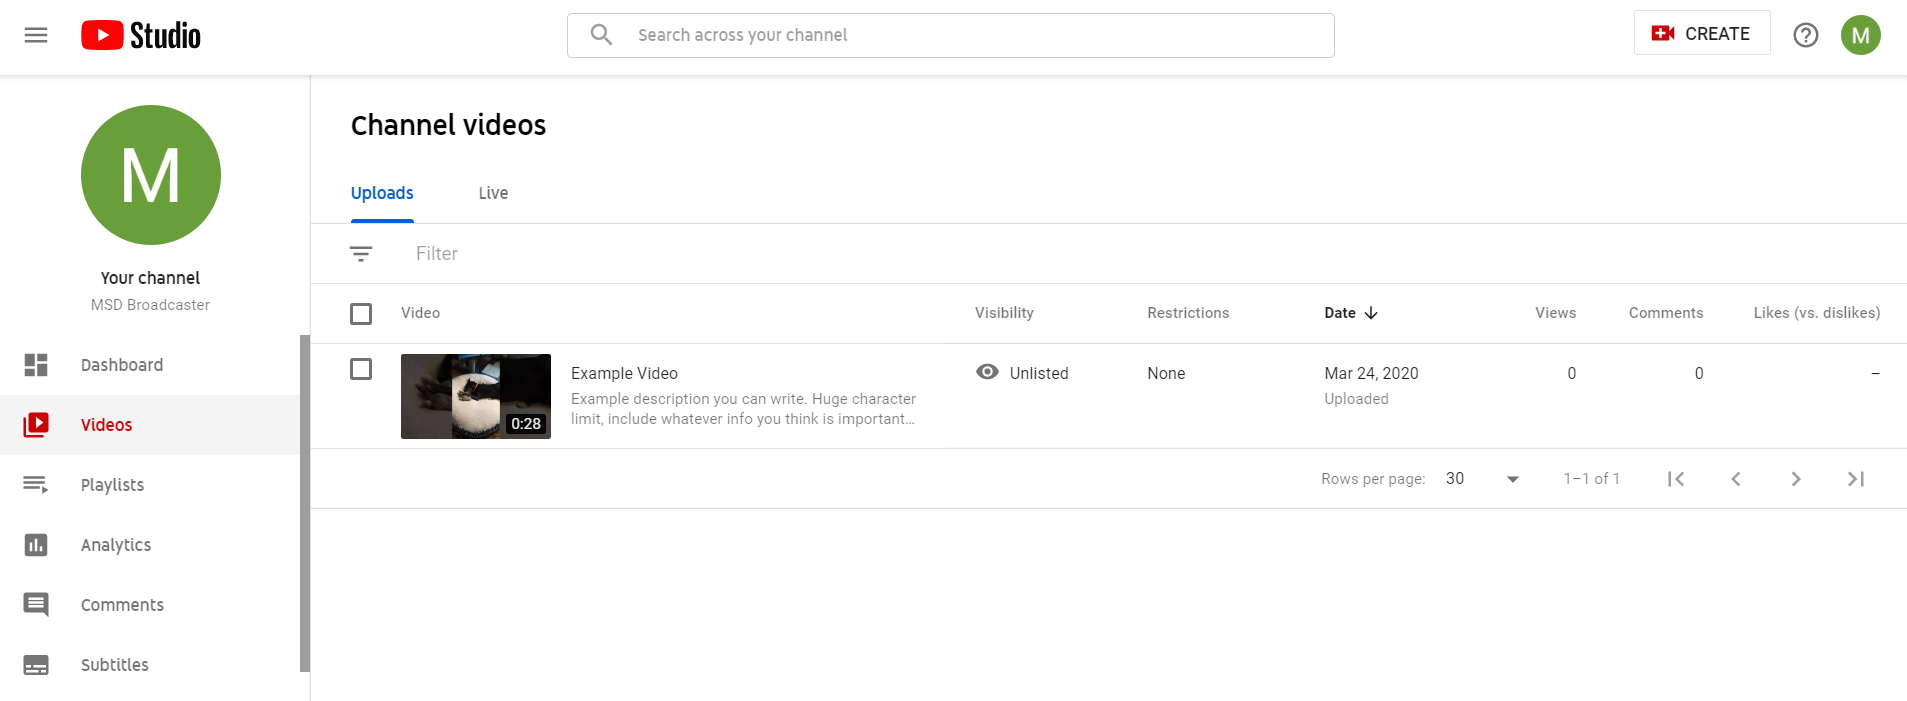Click the search across your channel field
This screenshot has height=701, width=1907.
point(951,35)
